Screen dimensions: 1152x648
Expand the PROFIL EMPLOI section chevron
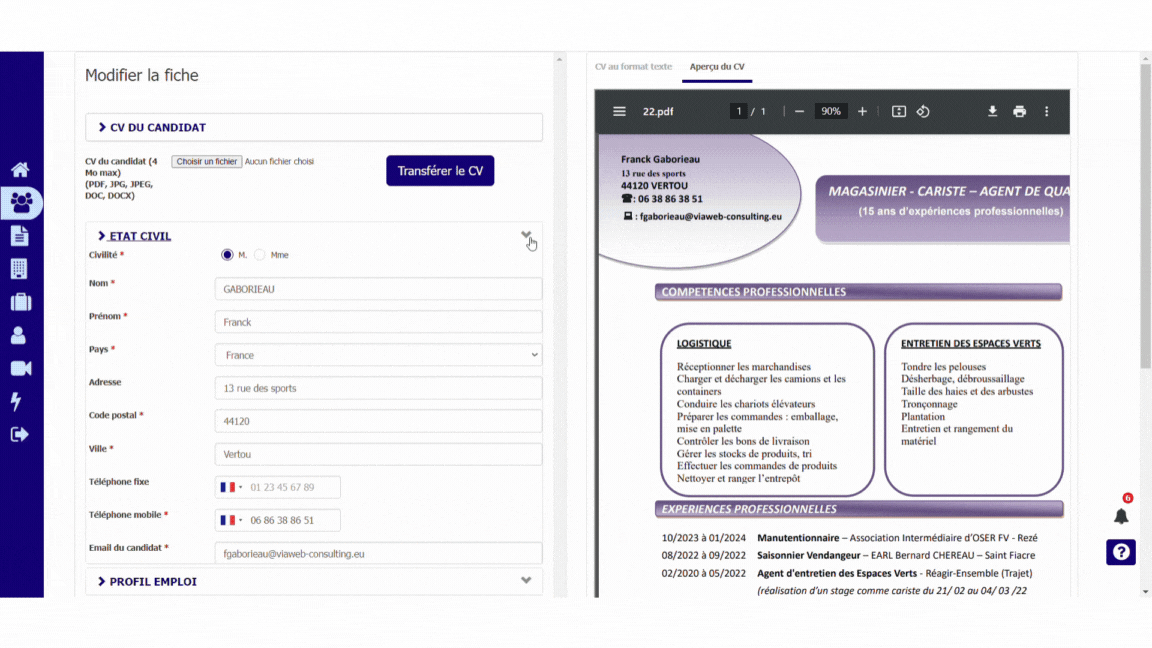tap(526, 580)
